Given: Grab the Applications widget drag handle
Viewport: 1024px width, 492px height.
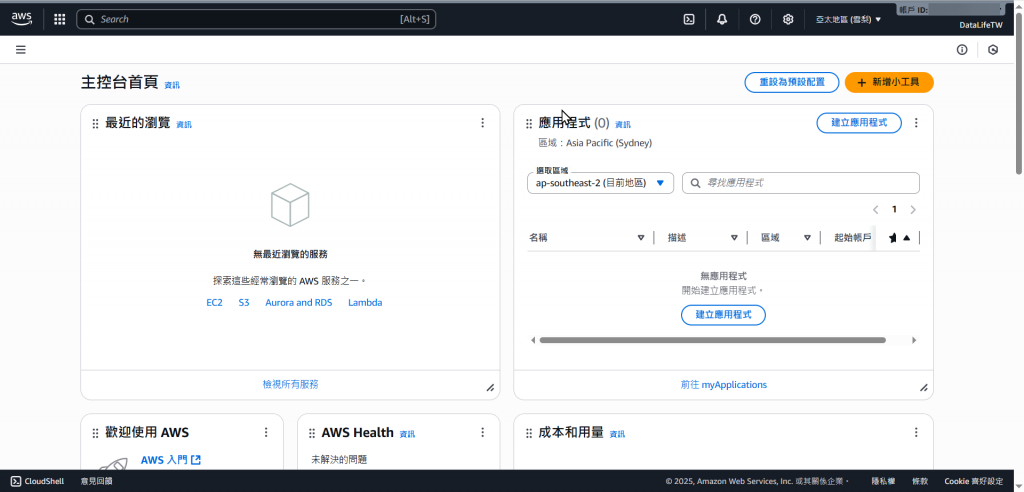Looking at the screenshot, I should click(529, 123).
